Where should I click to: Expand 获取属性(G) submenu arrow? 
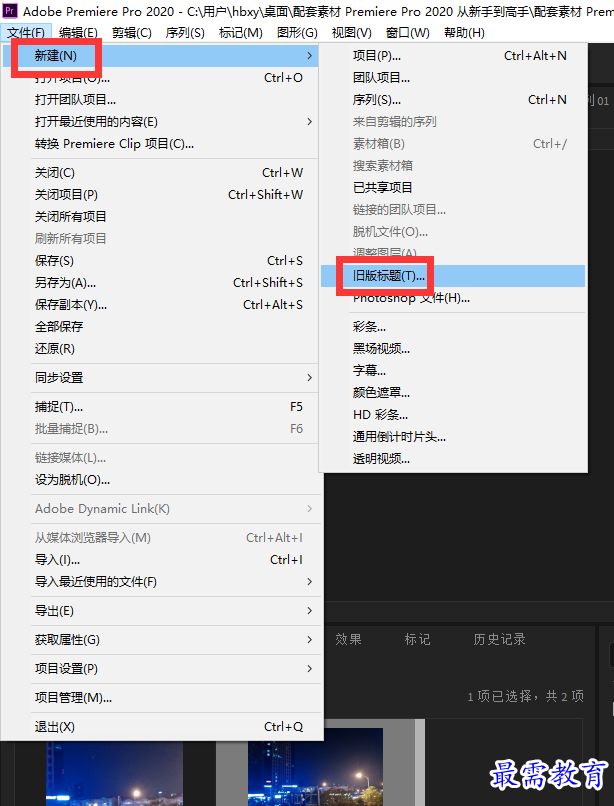[x=309, y=640]
